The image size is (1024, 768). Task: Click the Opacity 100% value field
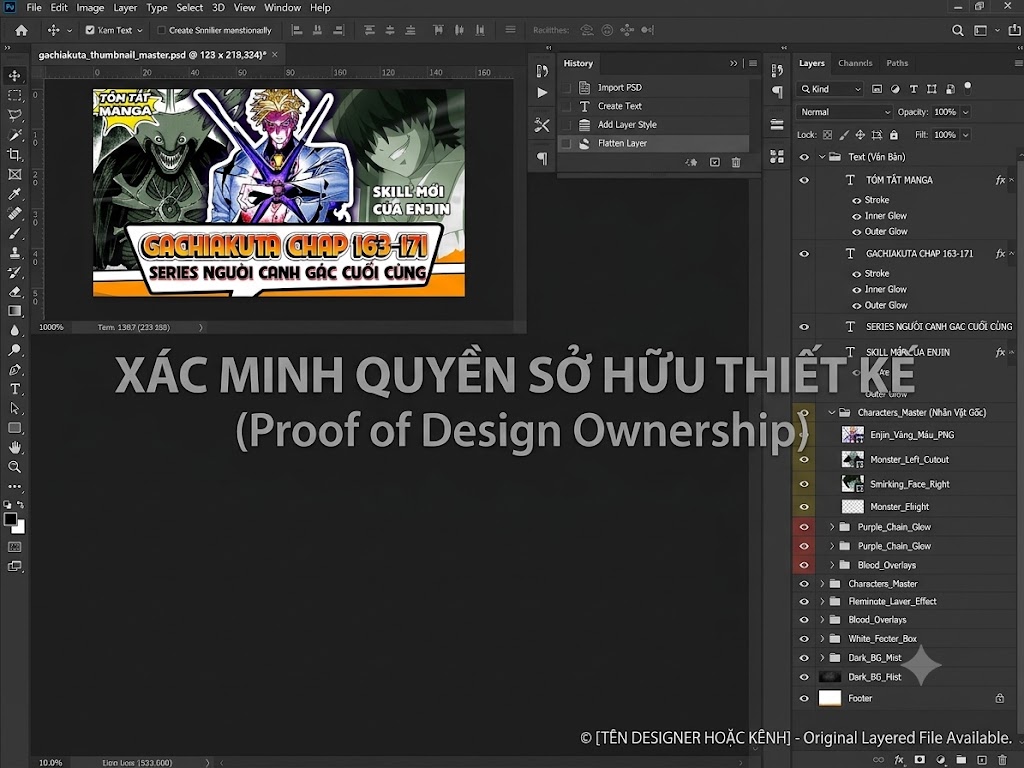coord(945,112)
